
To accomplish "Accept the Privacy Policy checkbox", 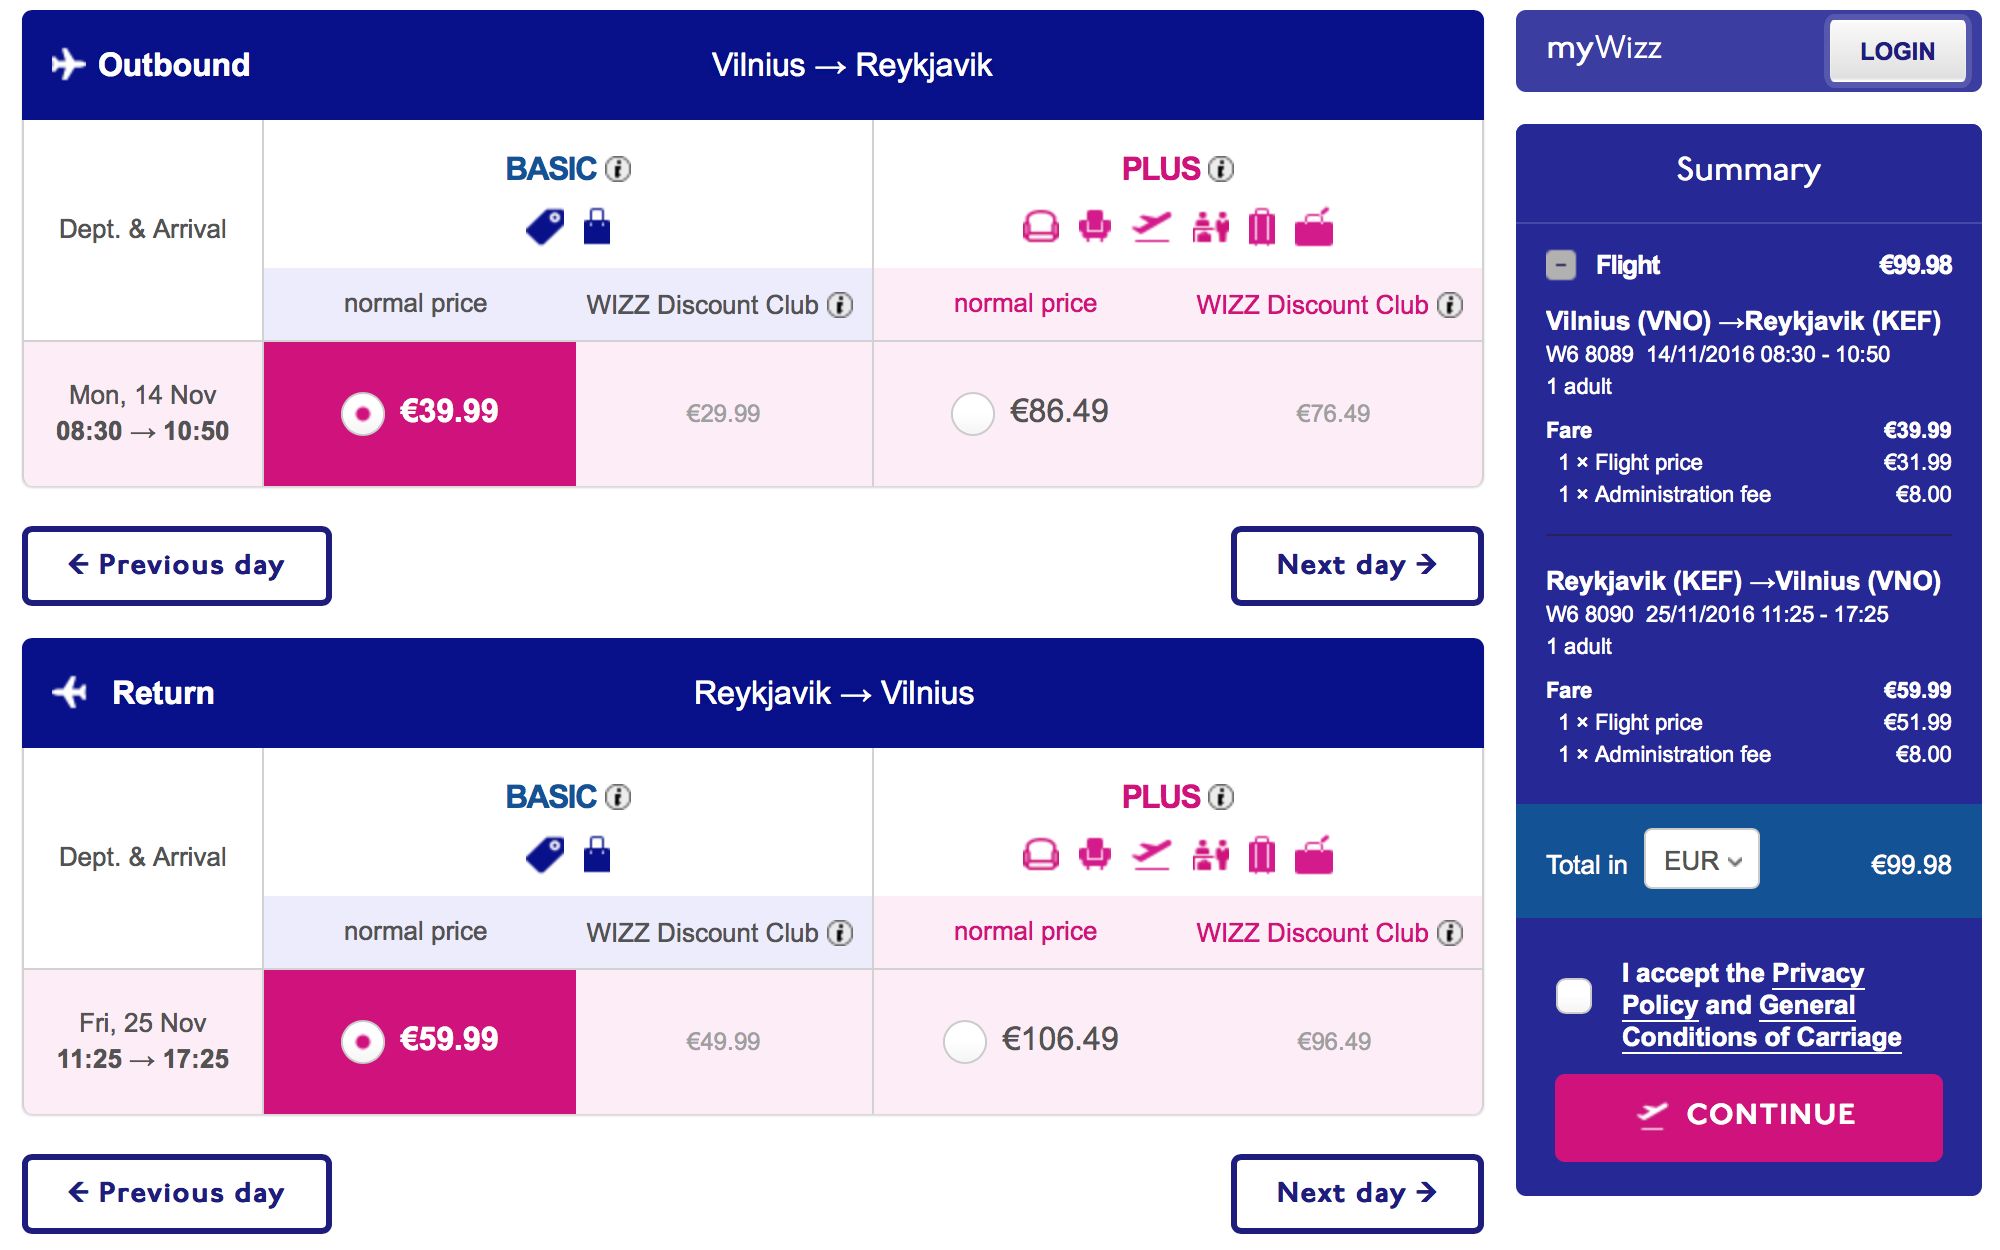I will point(1574,996).
